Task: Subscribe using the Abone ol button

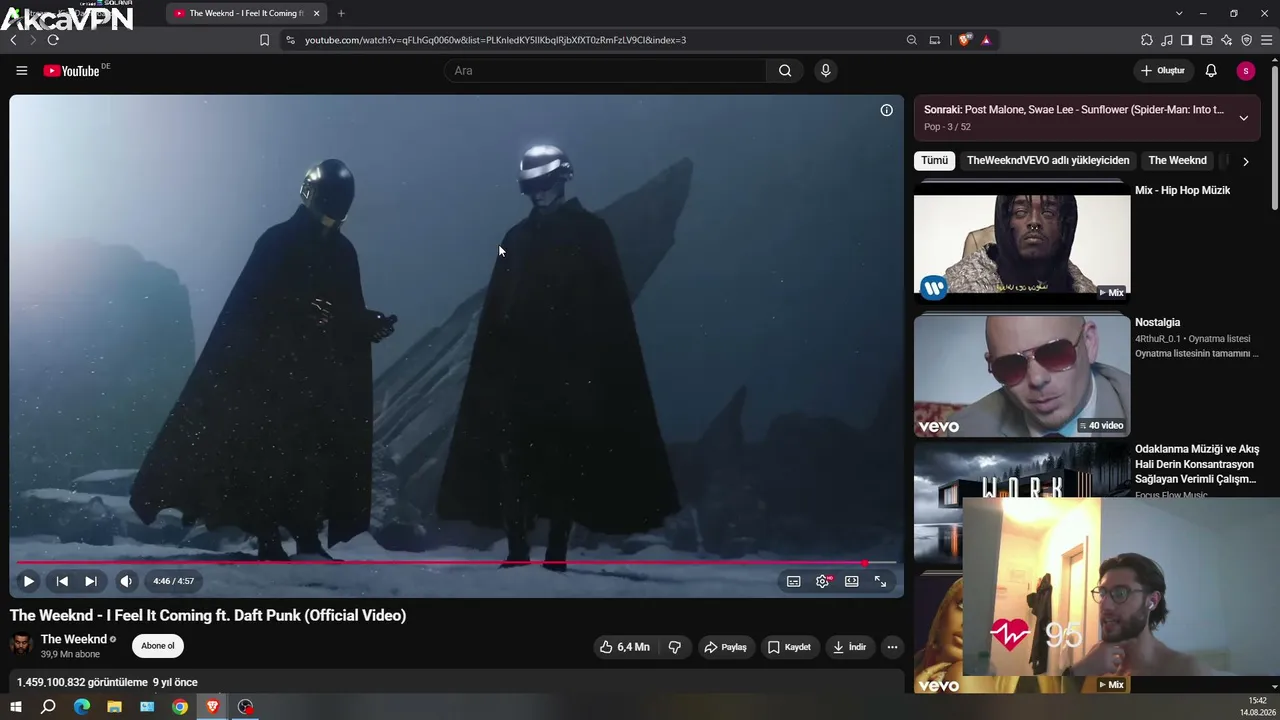Action: [158, 646]
